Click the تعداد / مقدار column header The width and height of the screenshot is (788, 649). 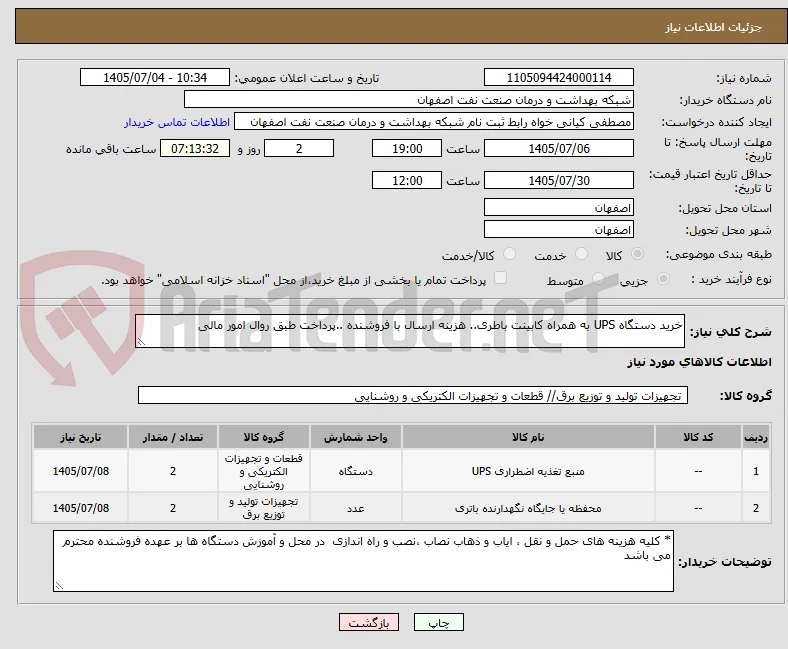click(173, 437)
